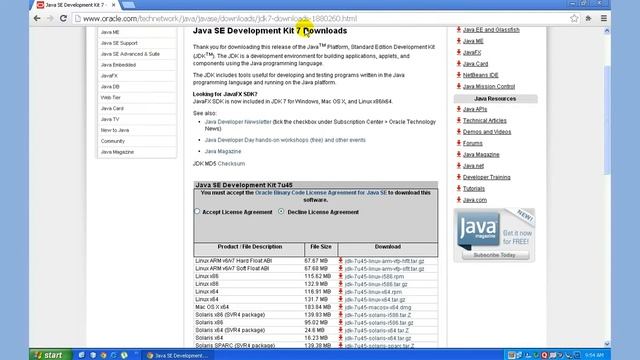
Task: Click the red arrow icon beside Java APIs
Action: [x=458, y=109]
